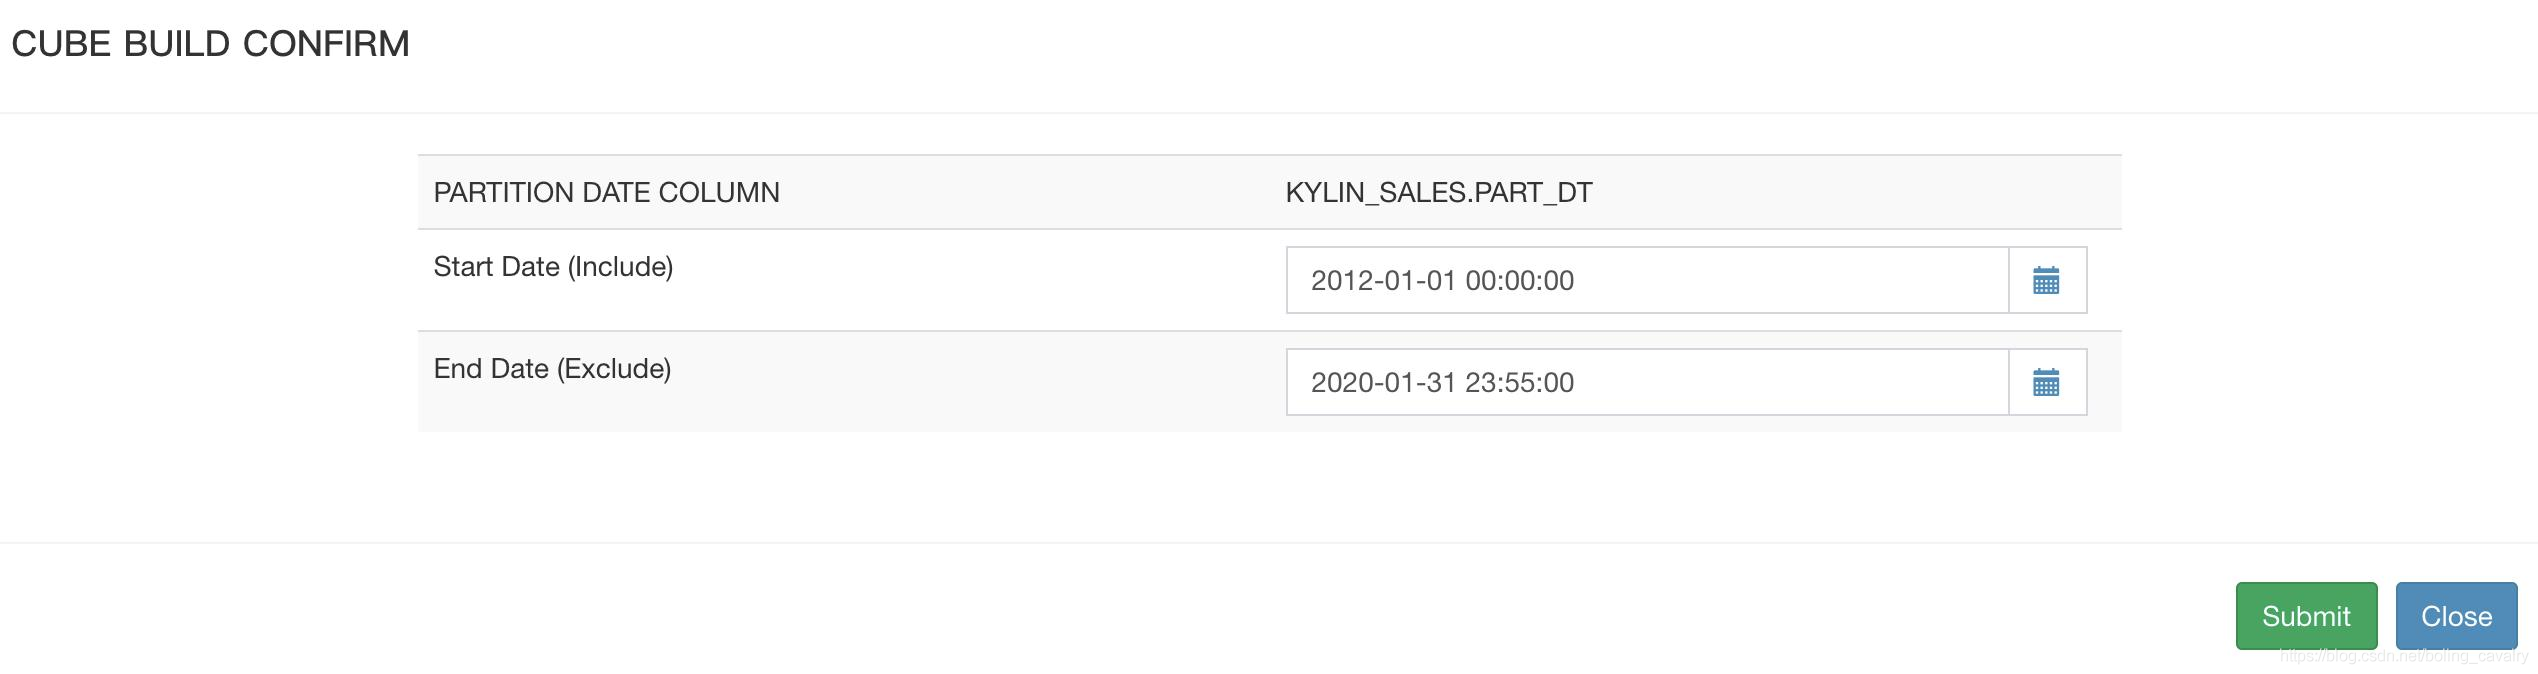Viewport: 2538px width, 674px height.
Task: Click the End Date (Exclude) label
Action: pyautogui.click(x=552, y=369)
